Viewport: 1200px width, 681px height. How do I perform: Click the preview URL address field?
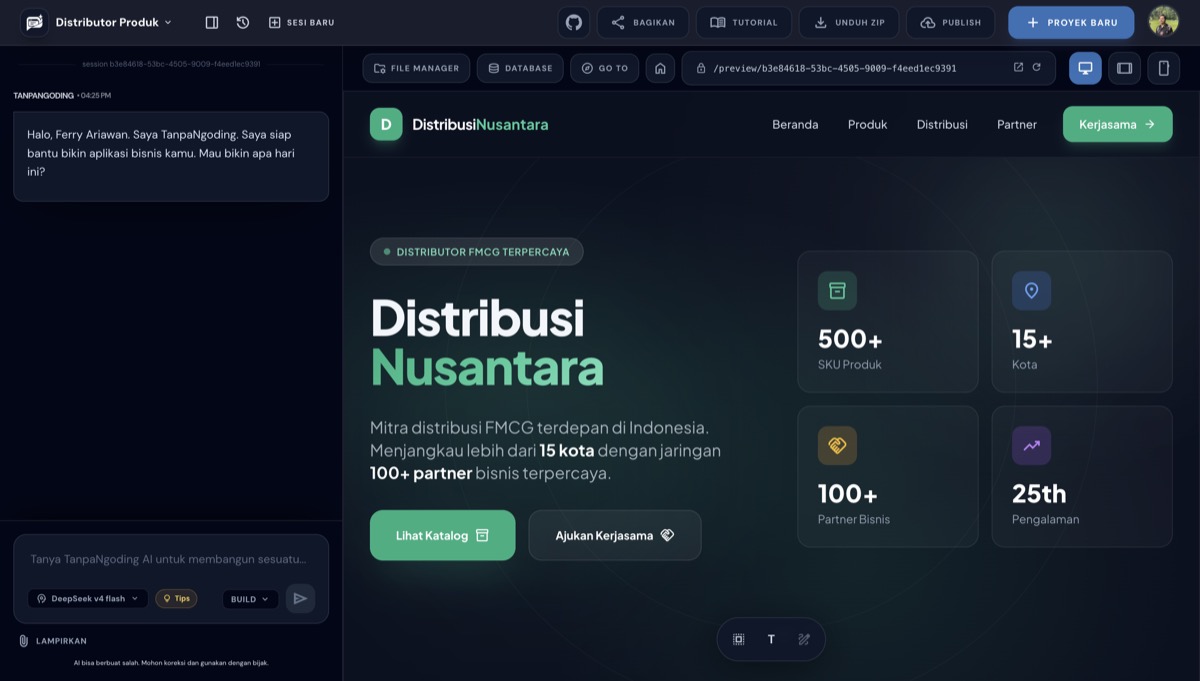pos(868,68)
